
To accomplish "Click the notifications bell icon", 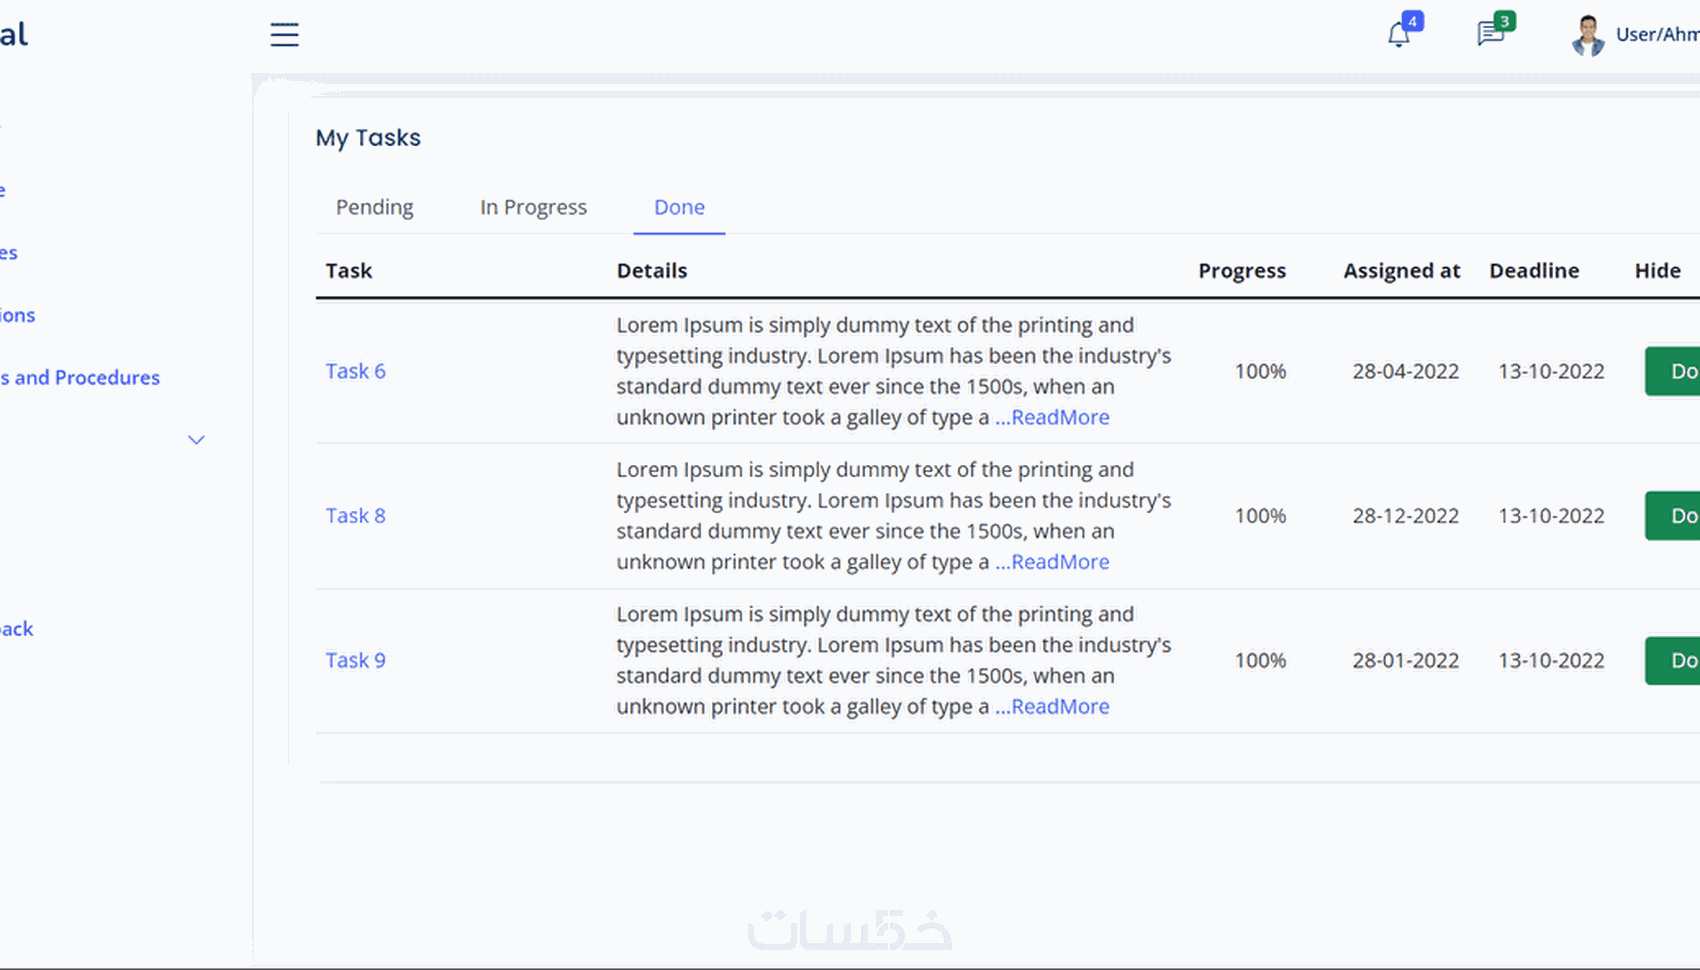I will [x=1399, y=36].
